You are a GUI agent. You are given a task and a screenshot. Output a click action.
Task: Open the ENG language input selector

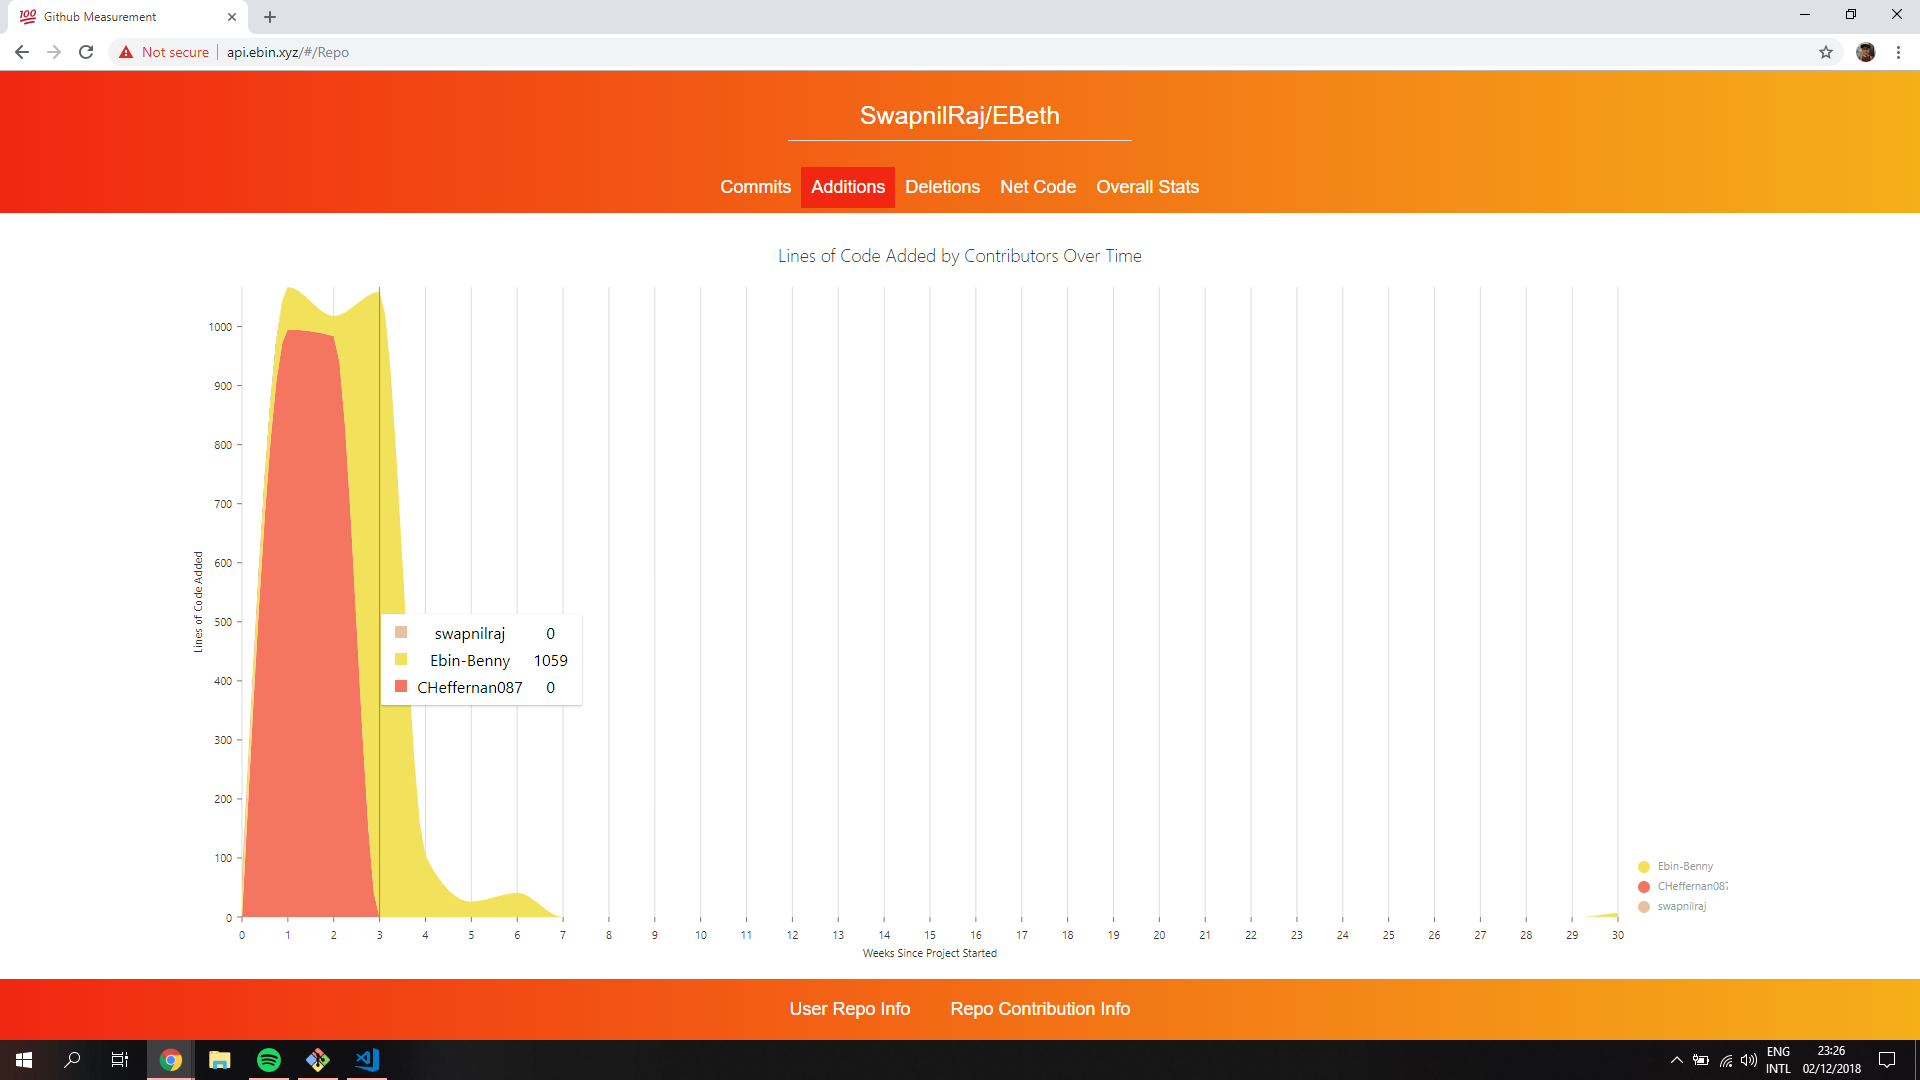pyautogui.click(x=1778, y=1060)
